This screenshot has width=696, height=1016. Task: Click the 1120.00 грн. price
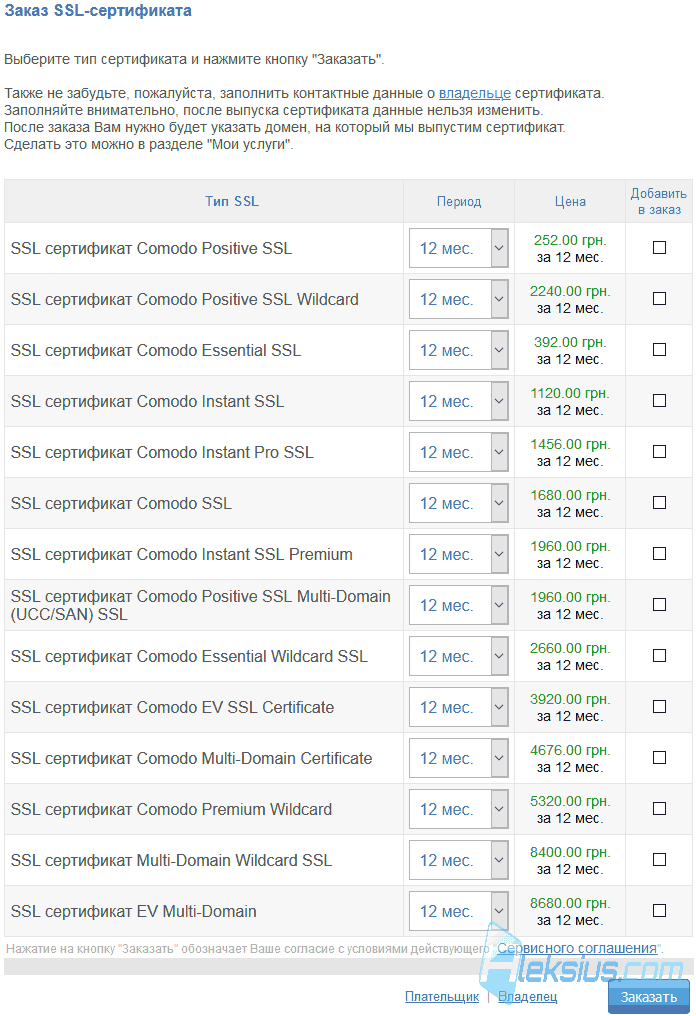[570, 393]
